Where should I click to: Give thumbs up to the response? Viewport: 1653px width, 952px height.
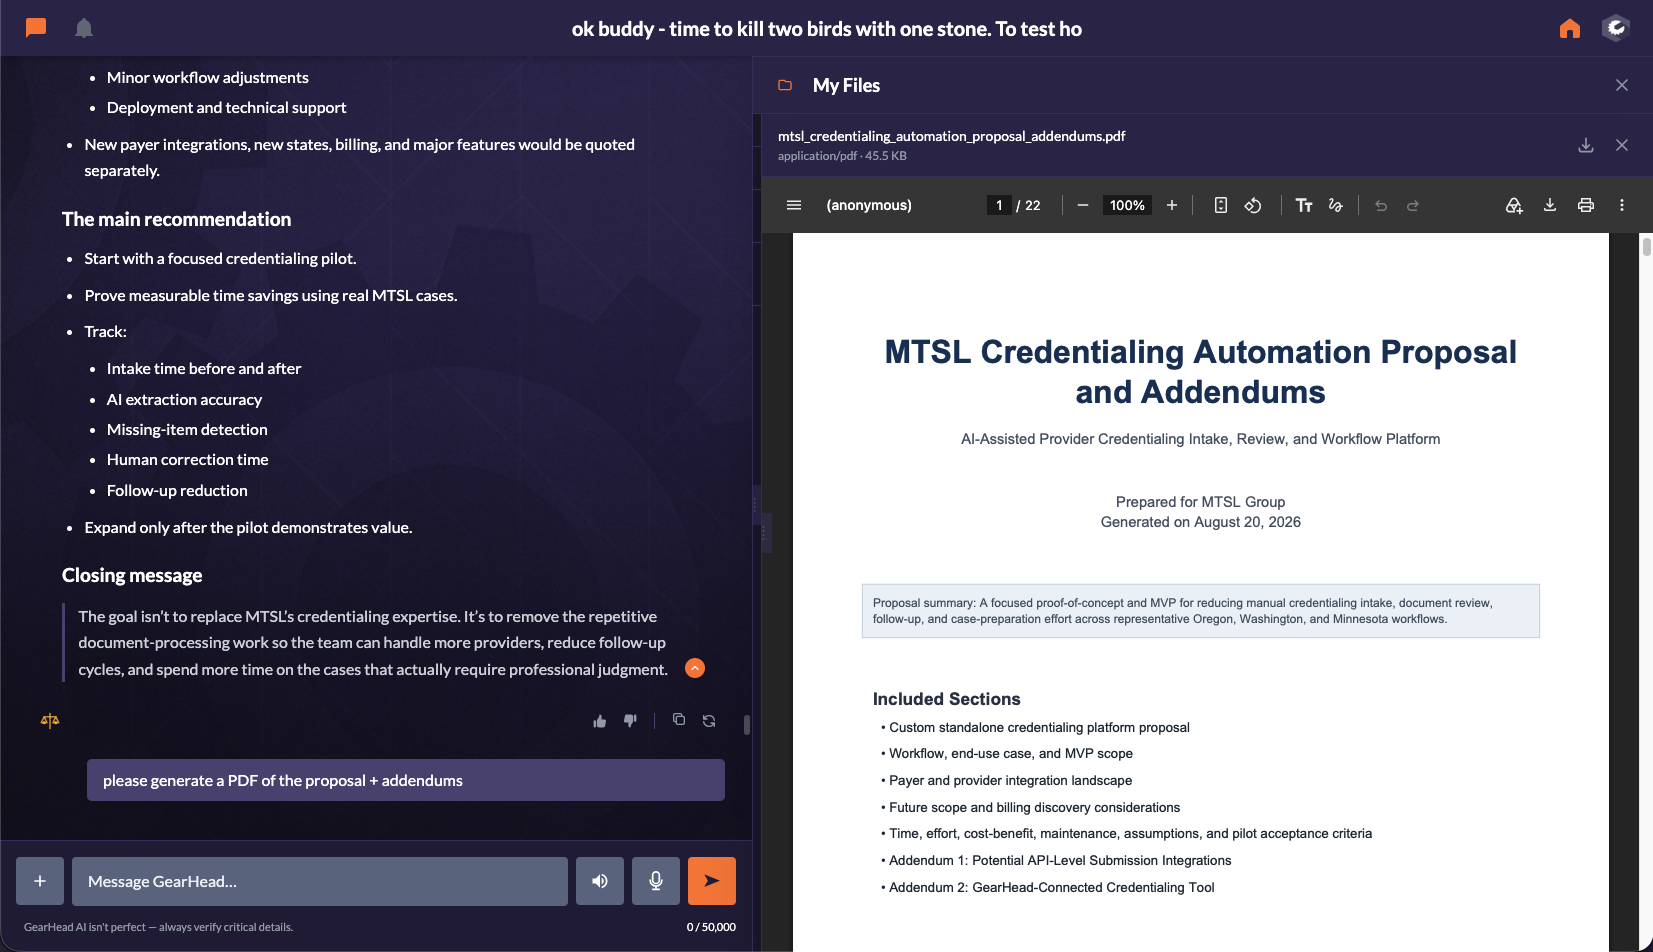600,721
